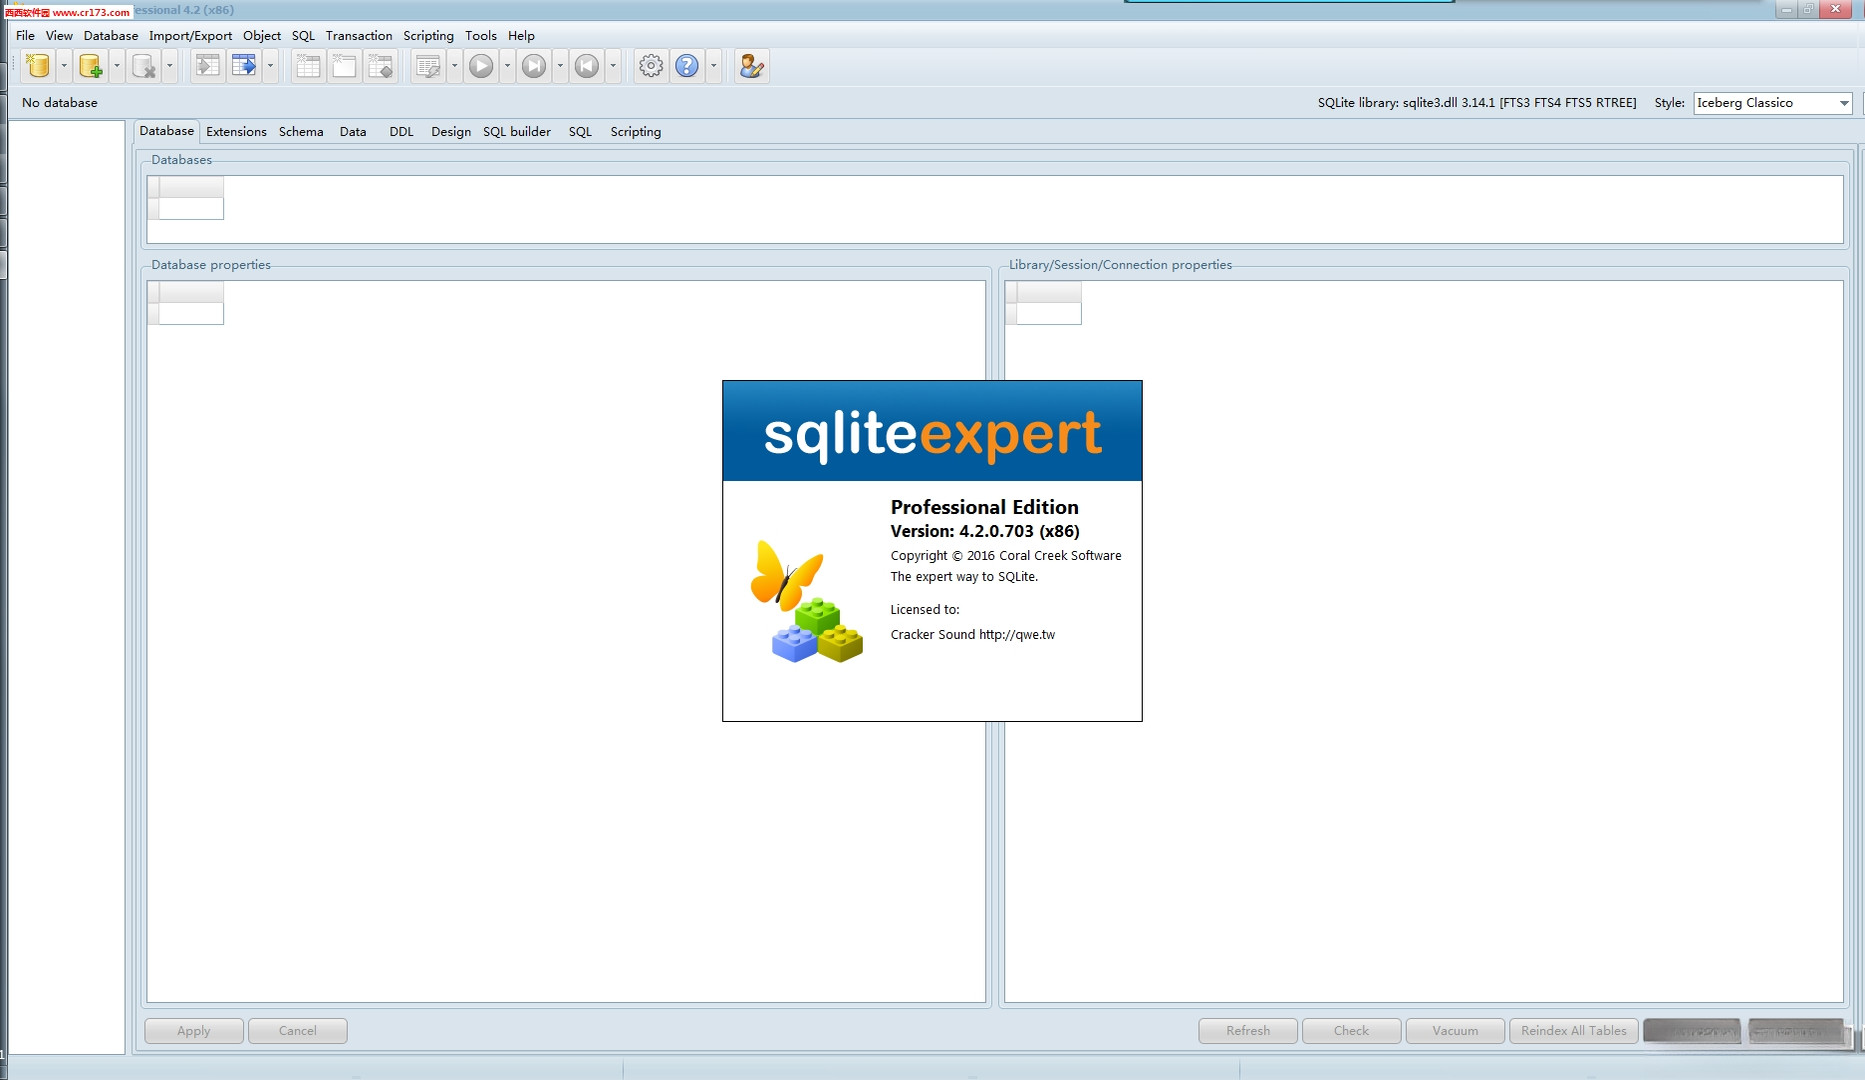
Task: Click the SQLite library version text
Action: point(1477,103)
